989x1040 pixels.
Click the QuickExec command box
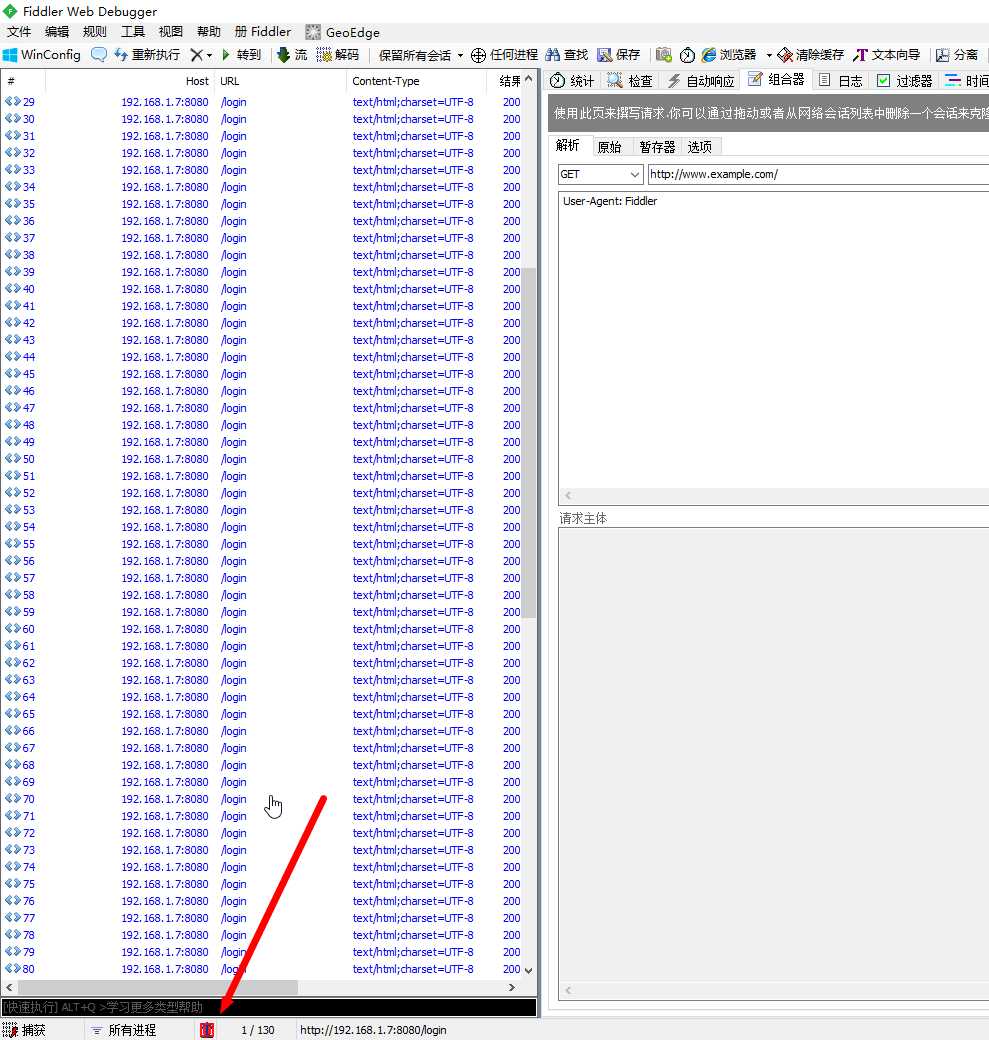click(269, 1007)
